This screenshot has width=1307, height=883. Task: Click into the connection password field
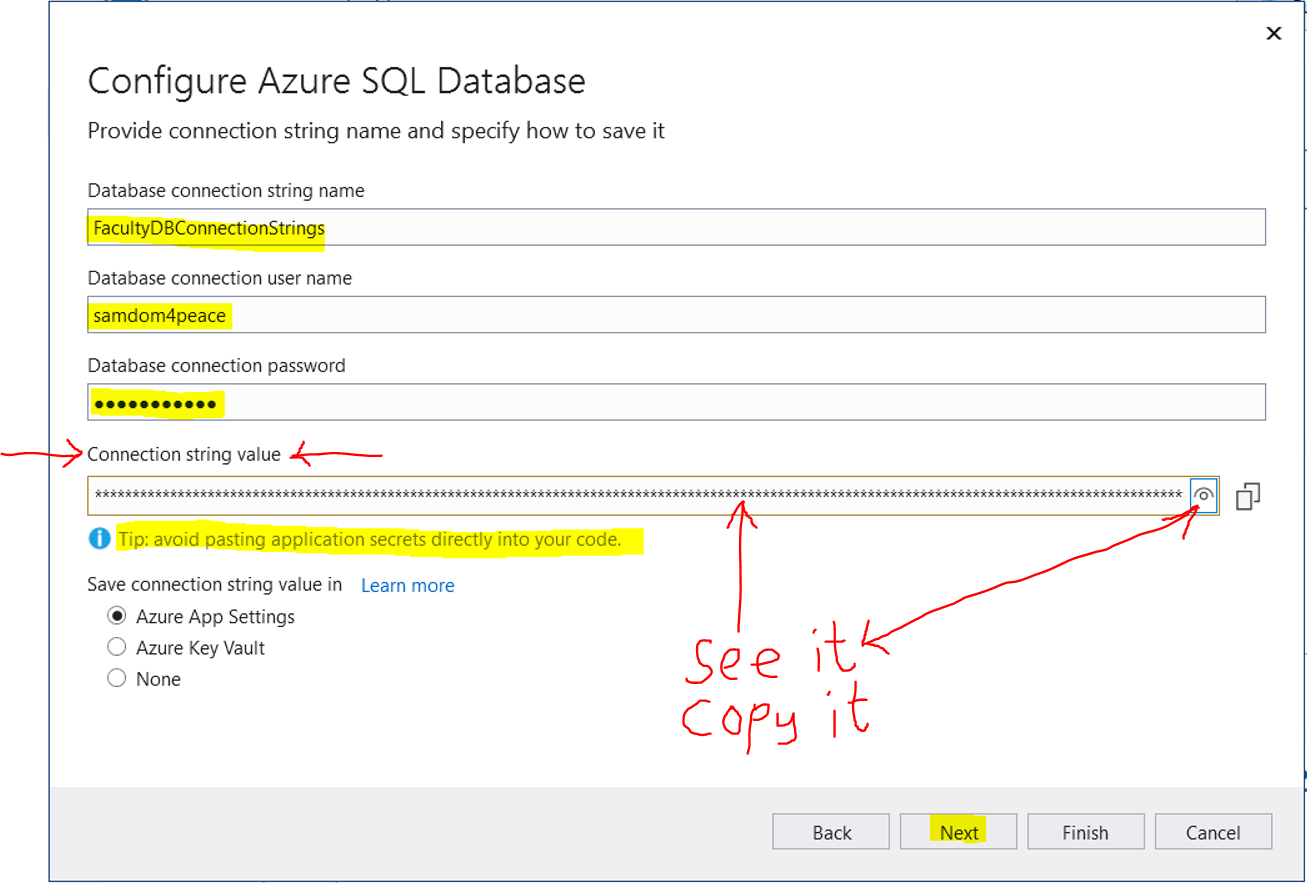pyautogui.click(x=676, y=402)
